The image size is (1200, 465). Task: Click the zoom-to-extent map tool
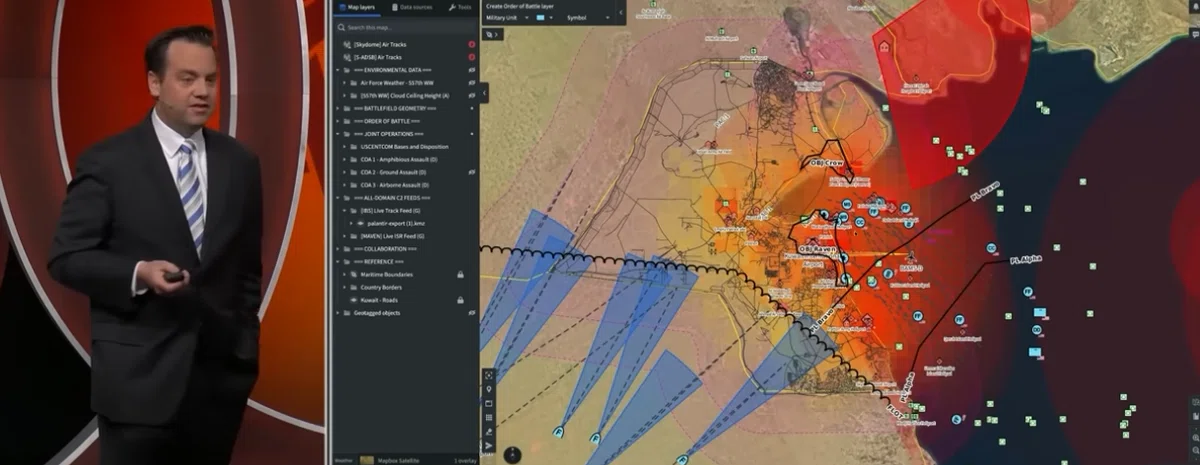coord(489,376)
